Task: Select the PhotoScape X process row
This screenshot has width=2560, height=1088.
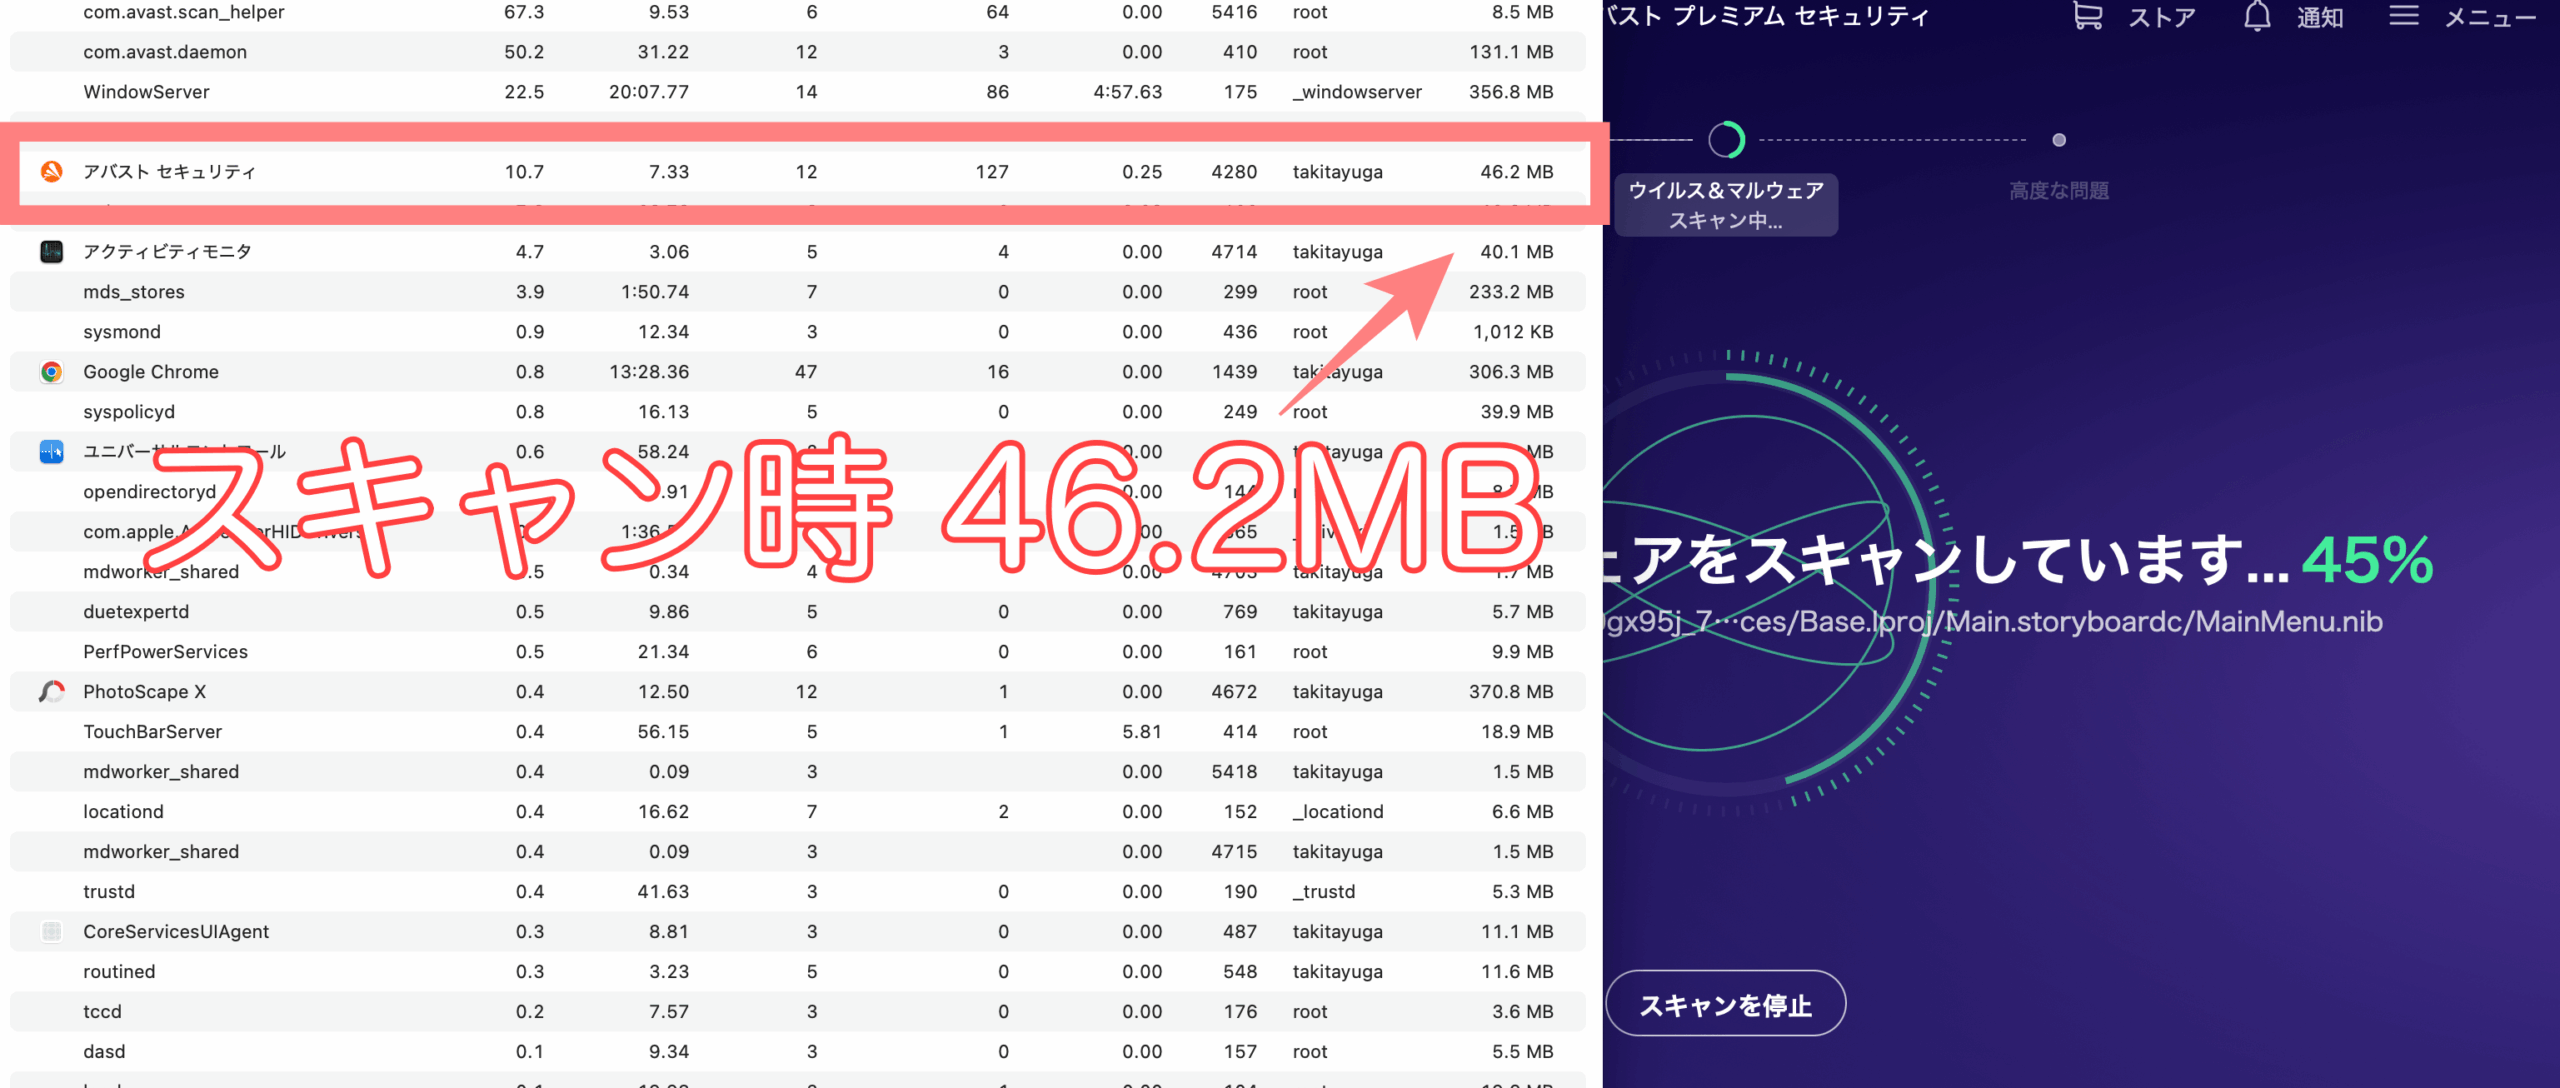Action: [x=797, y=691]
